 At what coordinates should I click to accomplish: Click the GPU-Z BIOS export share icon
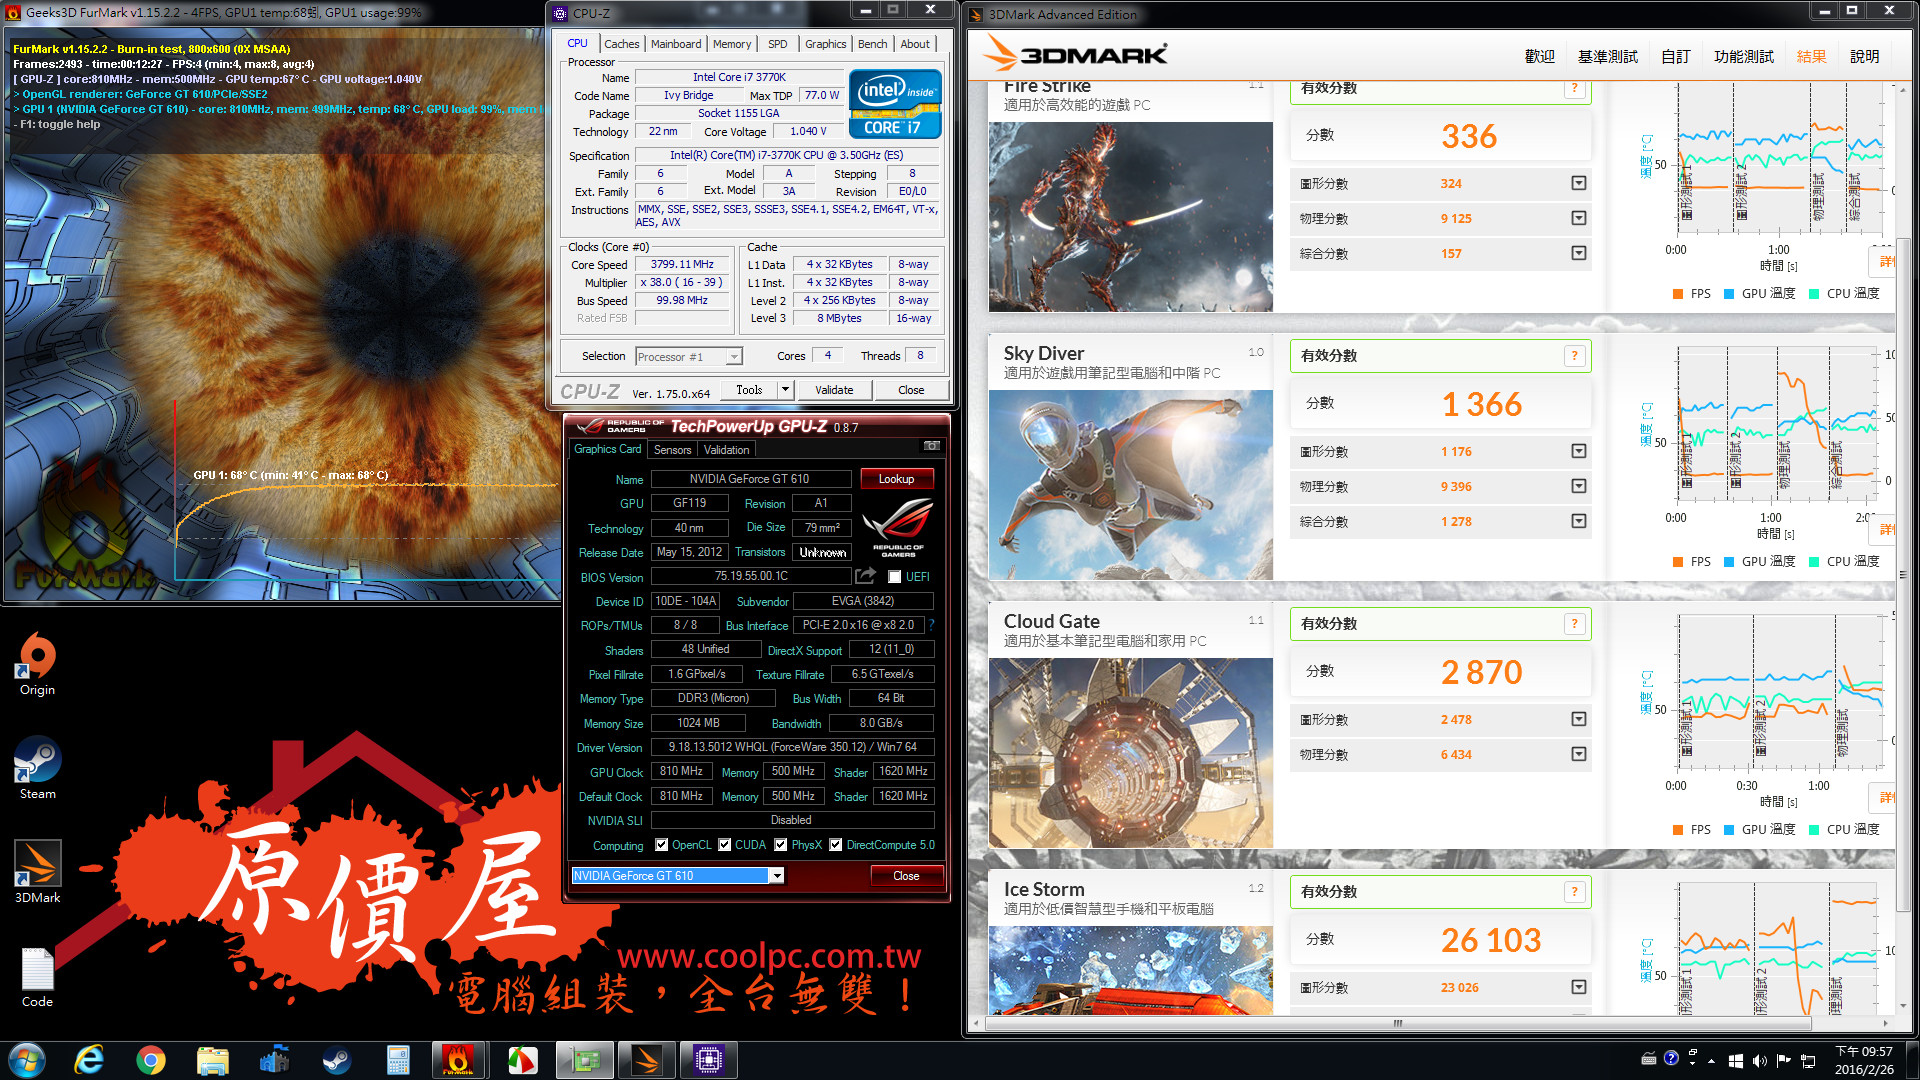pos(865,576)
